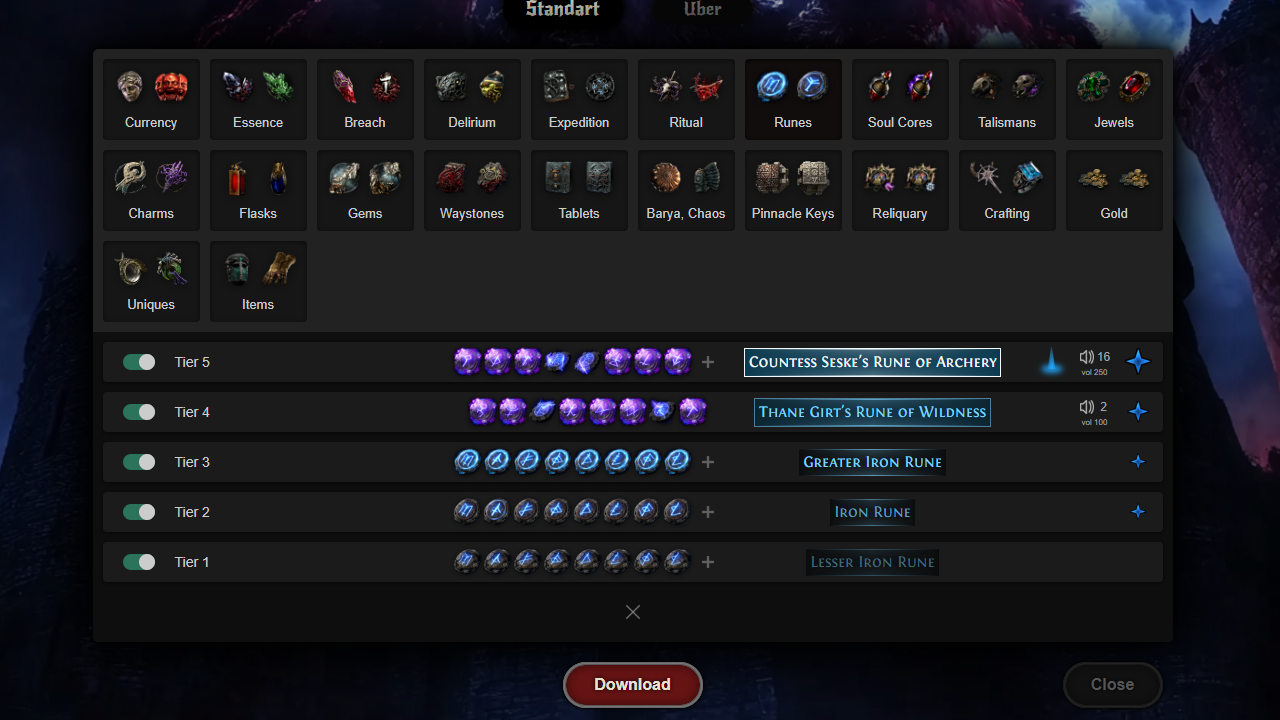Click the red Download button
1280x720 pixels.
(633, 685)
